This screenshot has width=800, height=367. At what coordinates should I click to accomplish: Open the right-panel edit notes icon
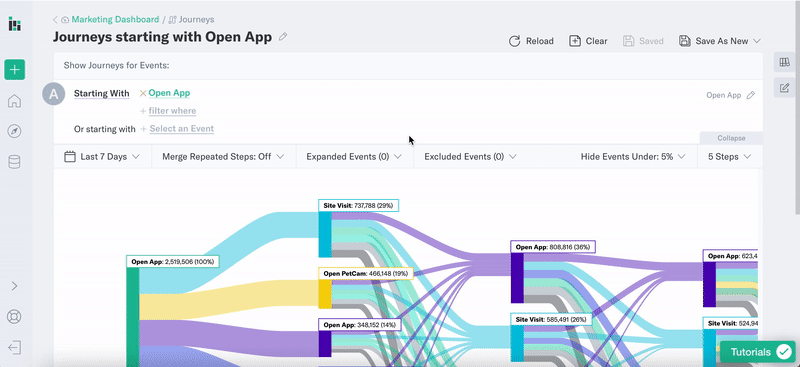(x=784, y=88)
